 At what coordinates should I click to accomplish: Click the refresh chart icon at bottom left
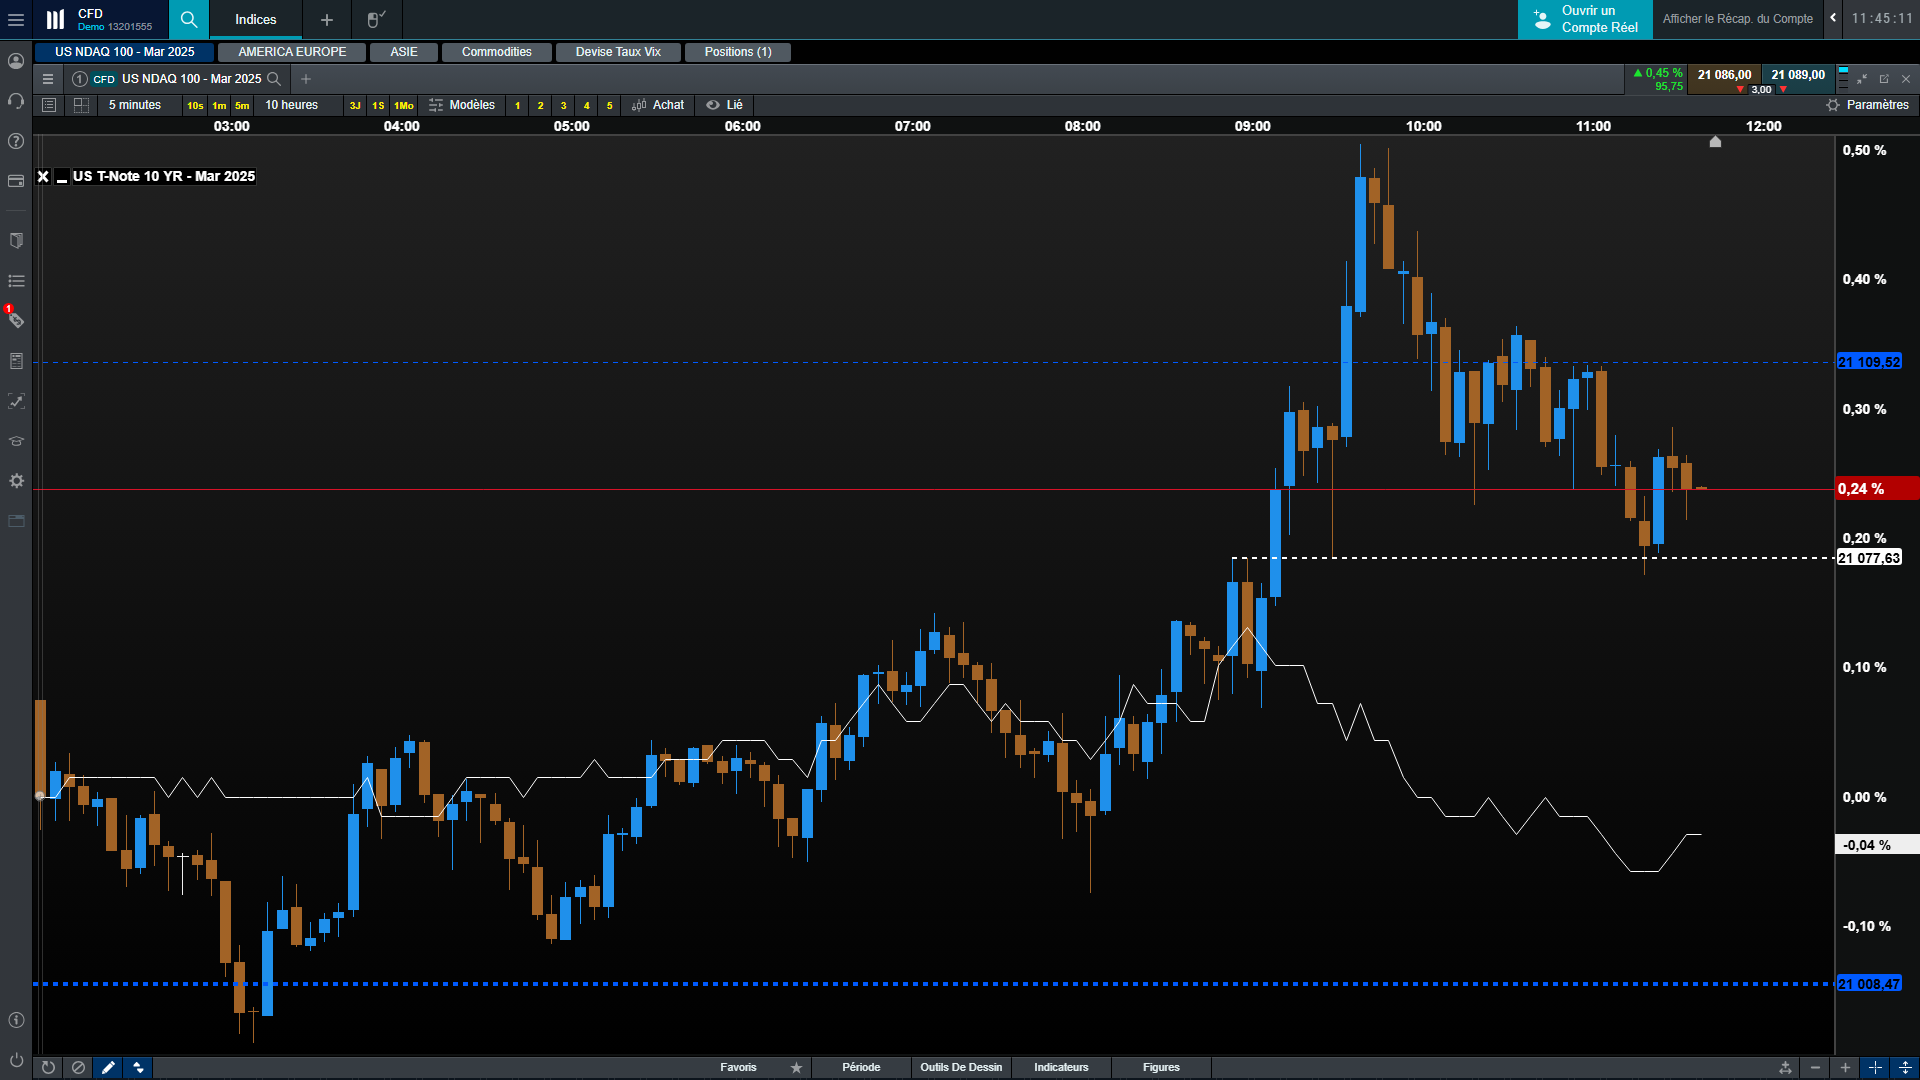coord(48,1067)
